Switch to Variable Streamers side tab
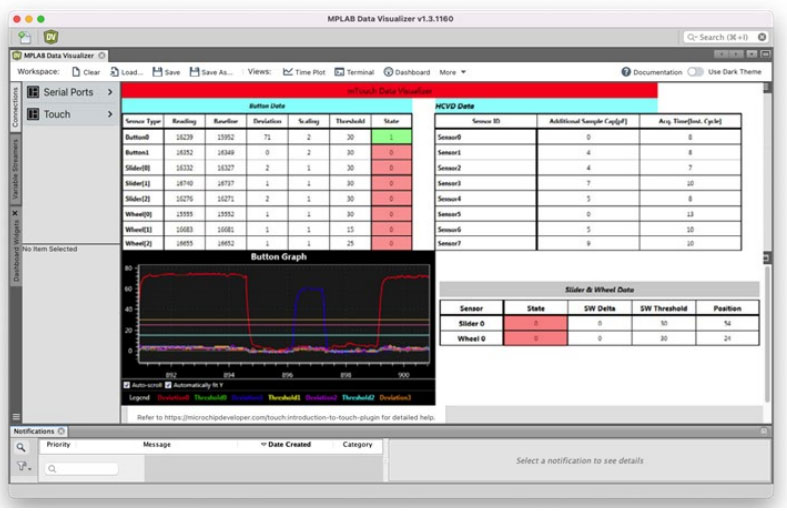 15,169
